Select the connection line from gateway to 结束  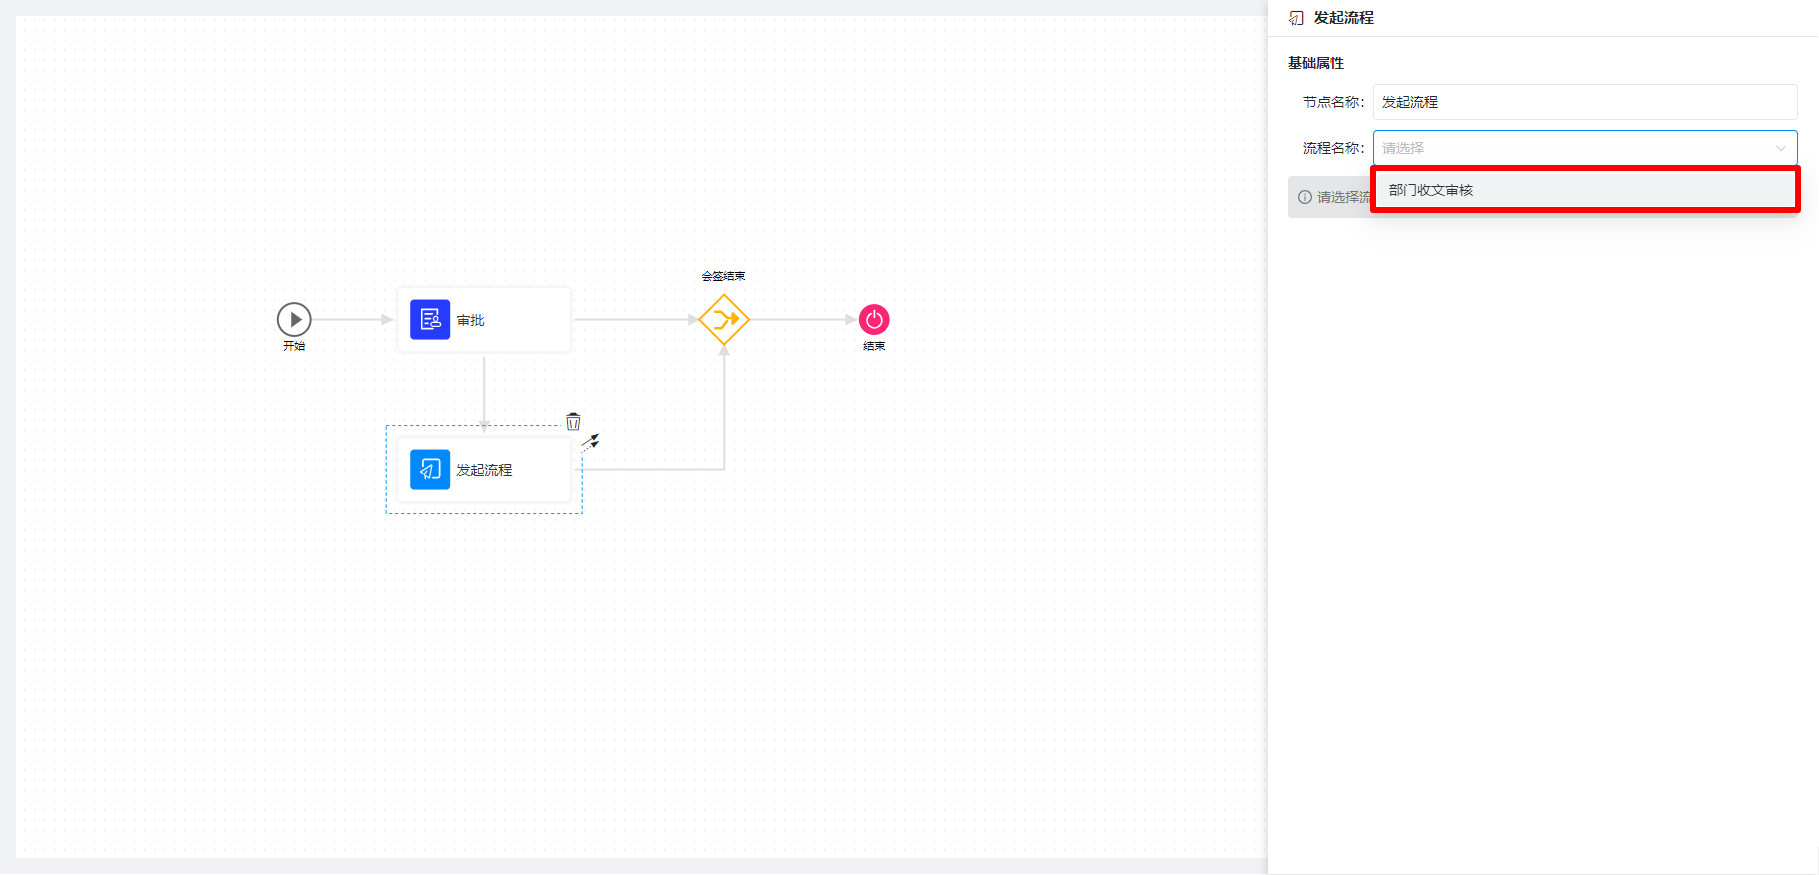click(x=800, y=320)
